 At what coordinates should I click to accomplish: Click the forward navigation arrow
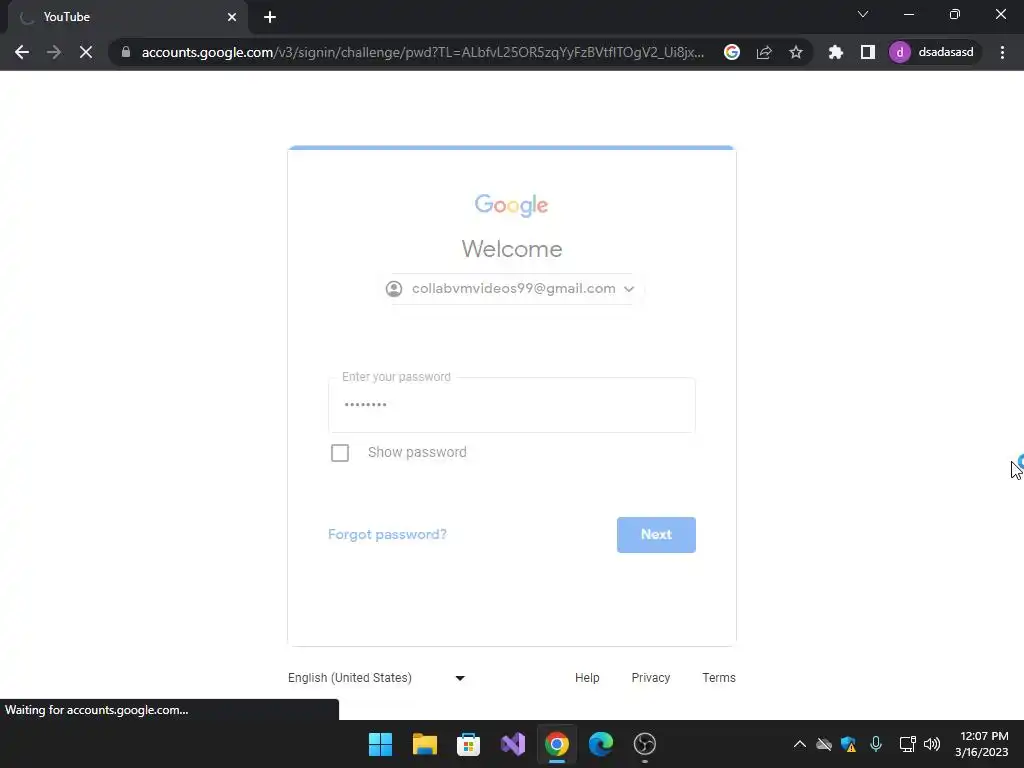54,52
